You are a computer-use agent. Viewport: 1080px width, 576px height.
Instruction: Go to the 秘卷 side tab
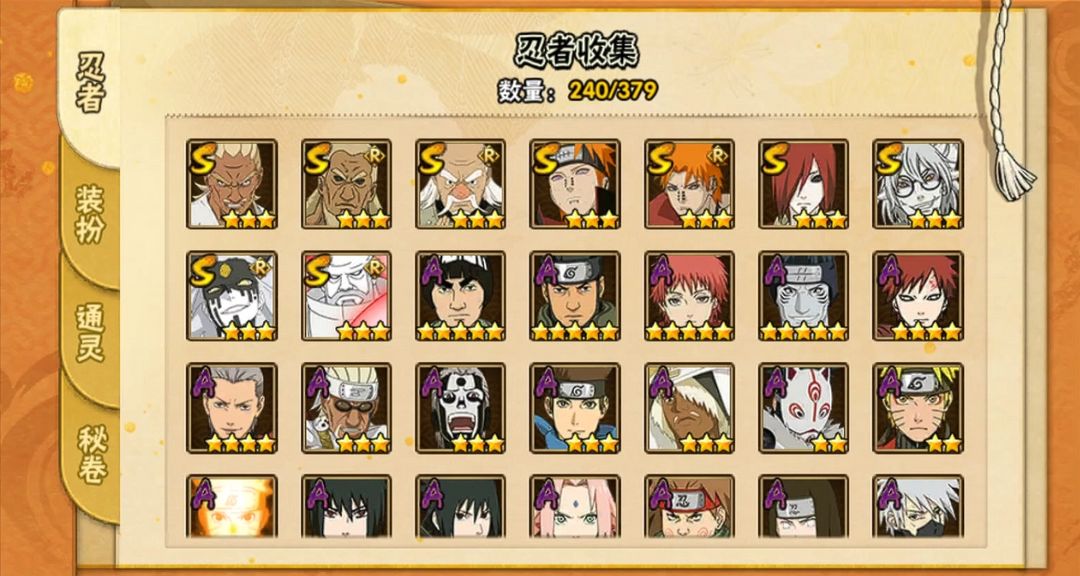(91, 453)
